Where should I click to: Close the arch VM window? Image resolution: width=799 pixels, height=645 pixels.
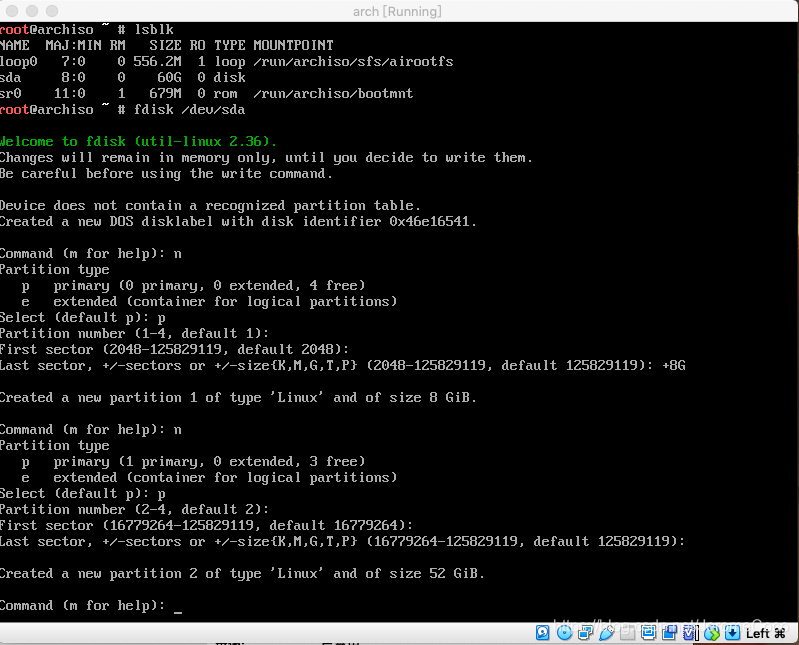click(x=12, y=11)
